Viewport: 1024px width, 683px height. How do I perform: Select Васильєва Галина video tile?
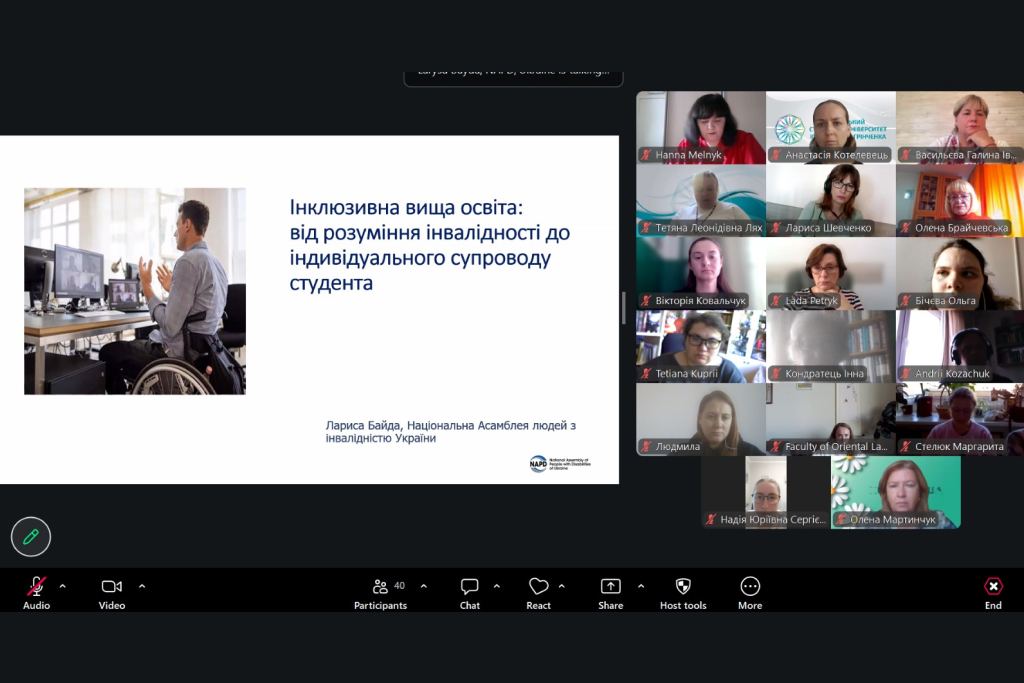(960, 127)
